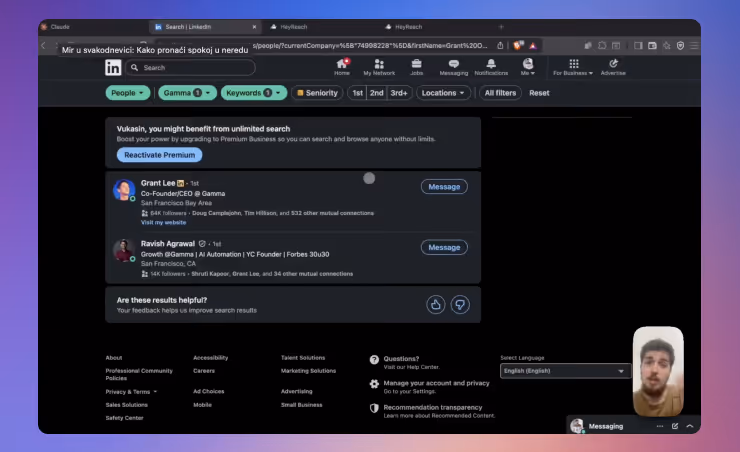Click into the LinkedIn search field
The height and width of the screenshot is (452, 740).
[191, 67]
